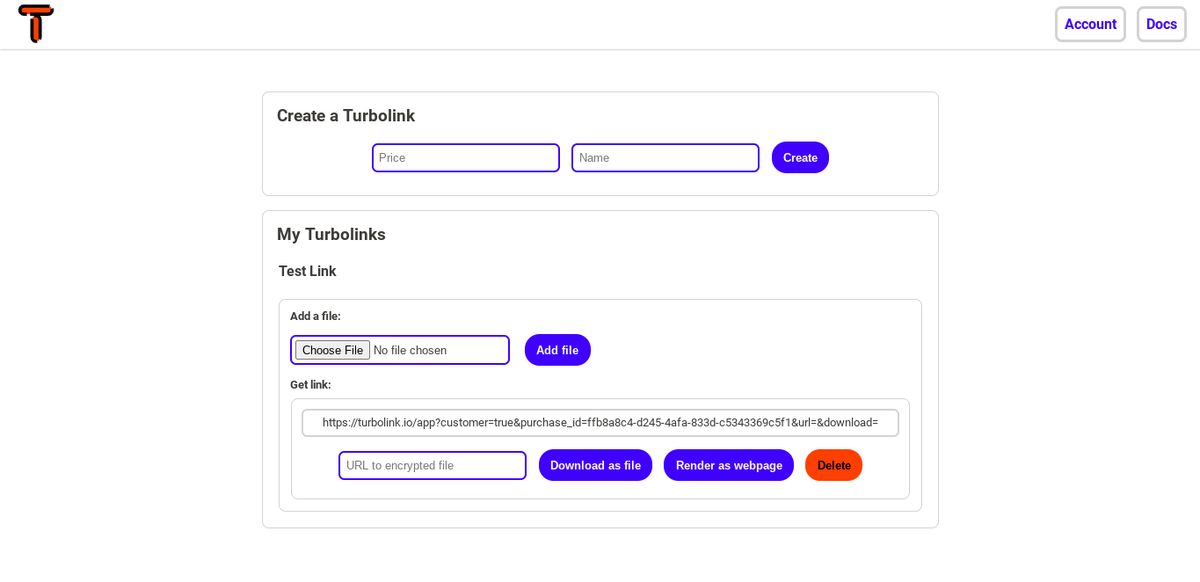Click Render as webpage
The height and width of the screenshot is (582, 1200).
pos(729,465)
